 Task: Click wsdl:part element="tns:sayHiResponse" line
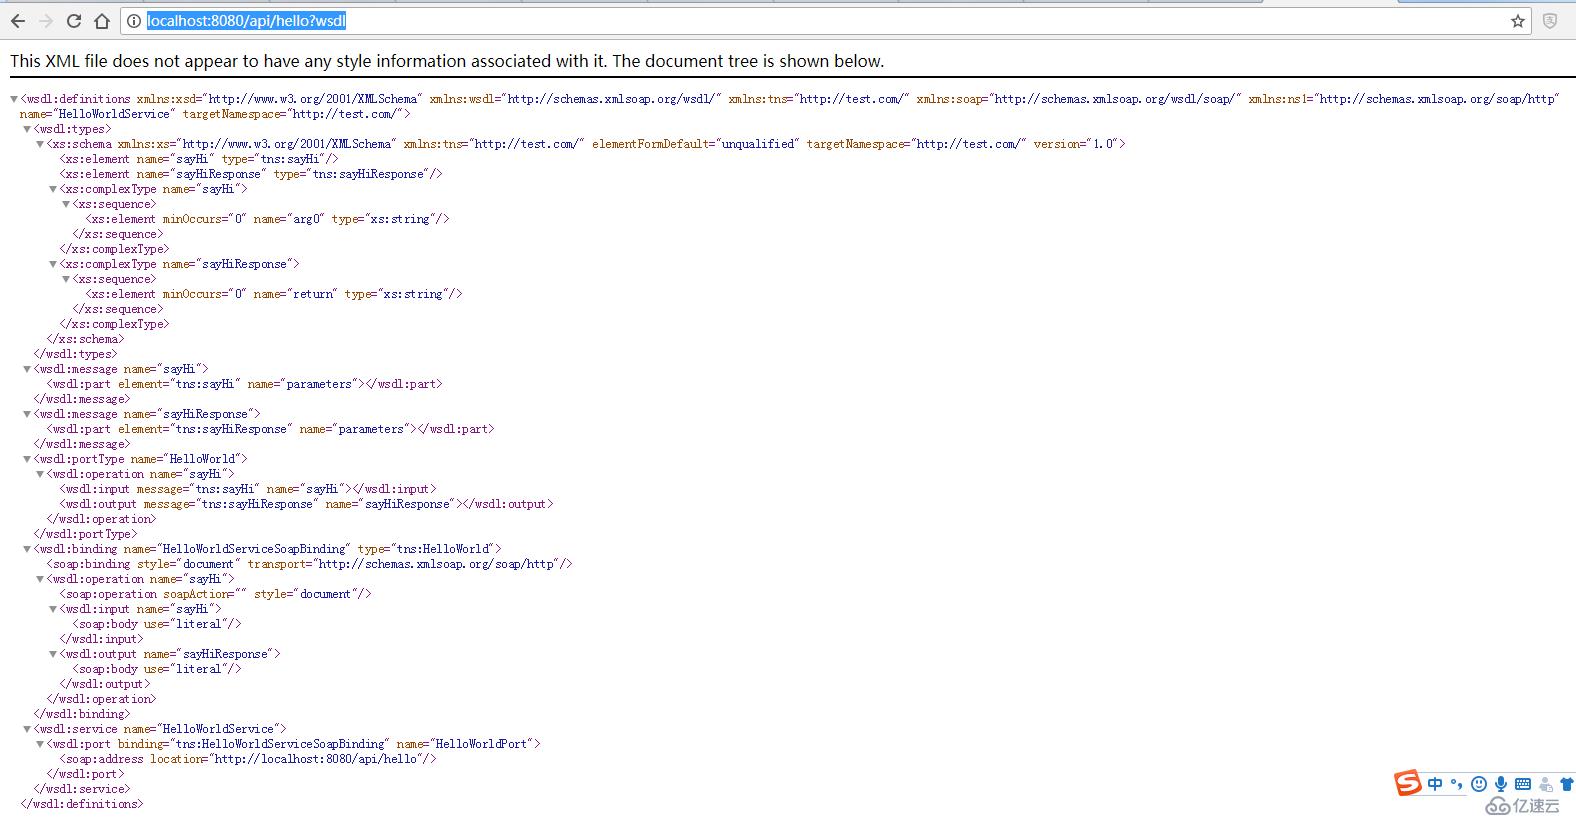[x=270, y=429]
